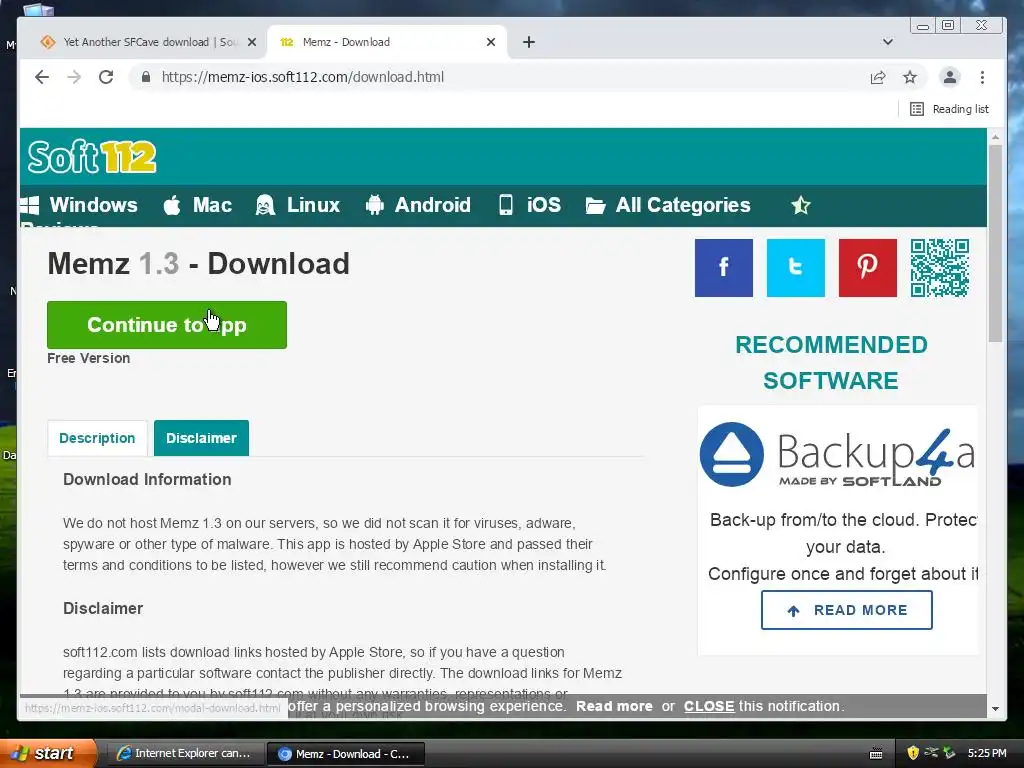
Task: Open the Windows category in navigation
Action: 80,205
